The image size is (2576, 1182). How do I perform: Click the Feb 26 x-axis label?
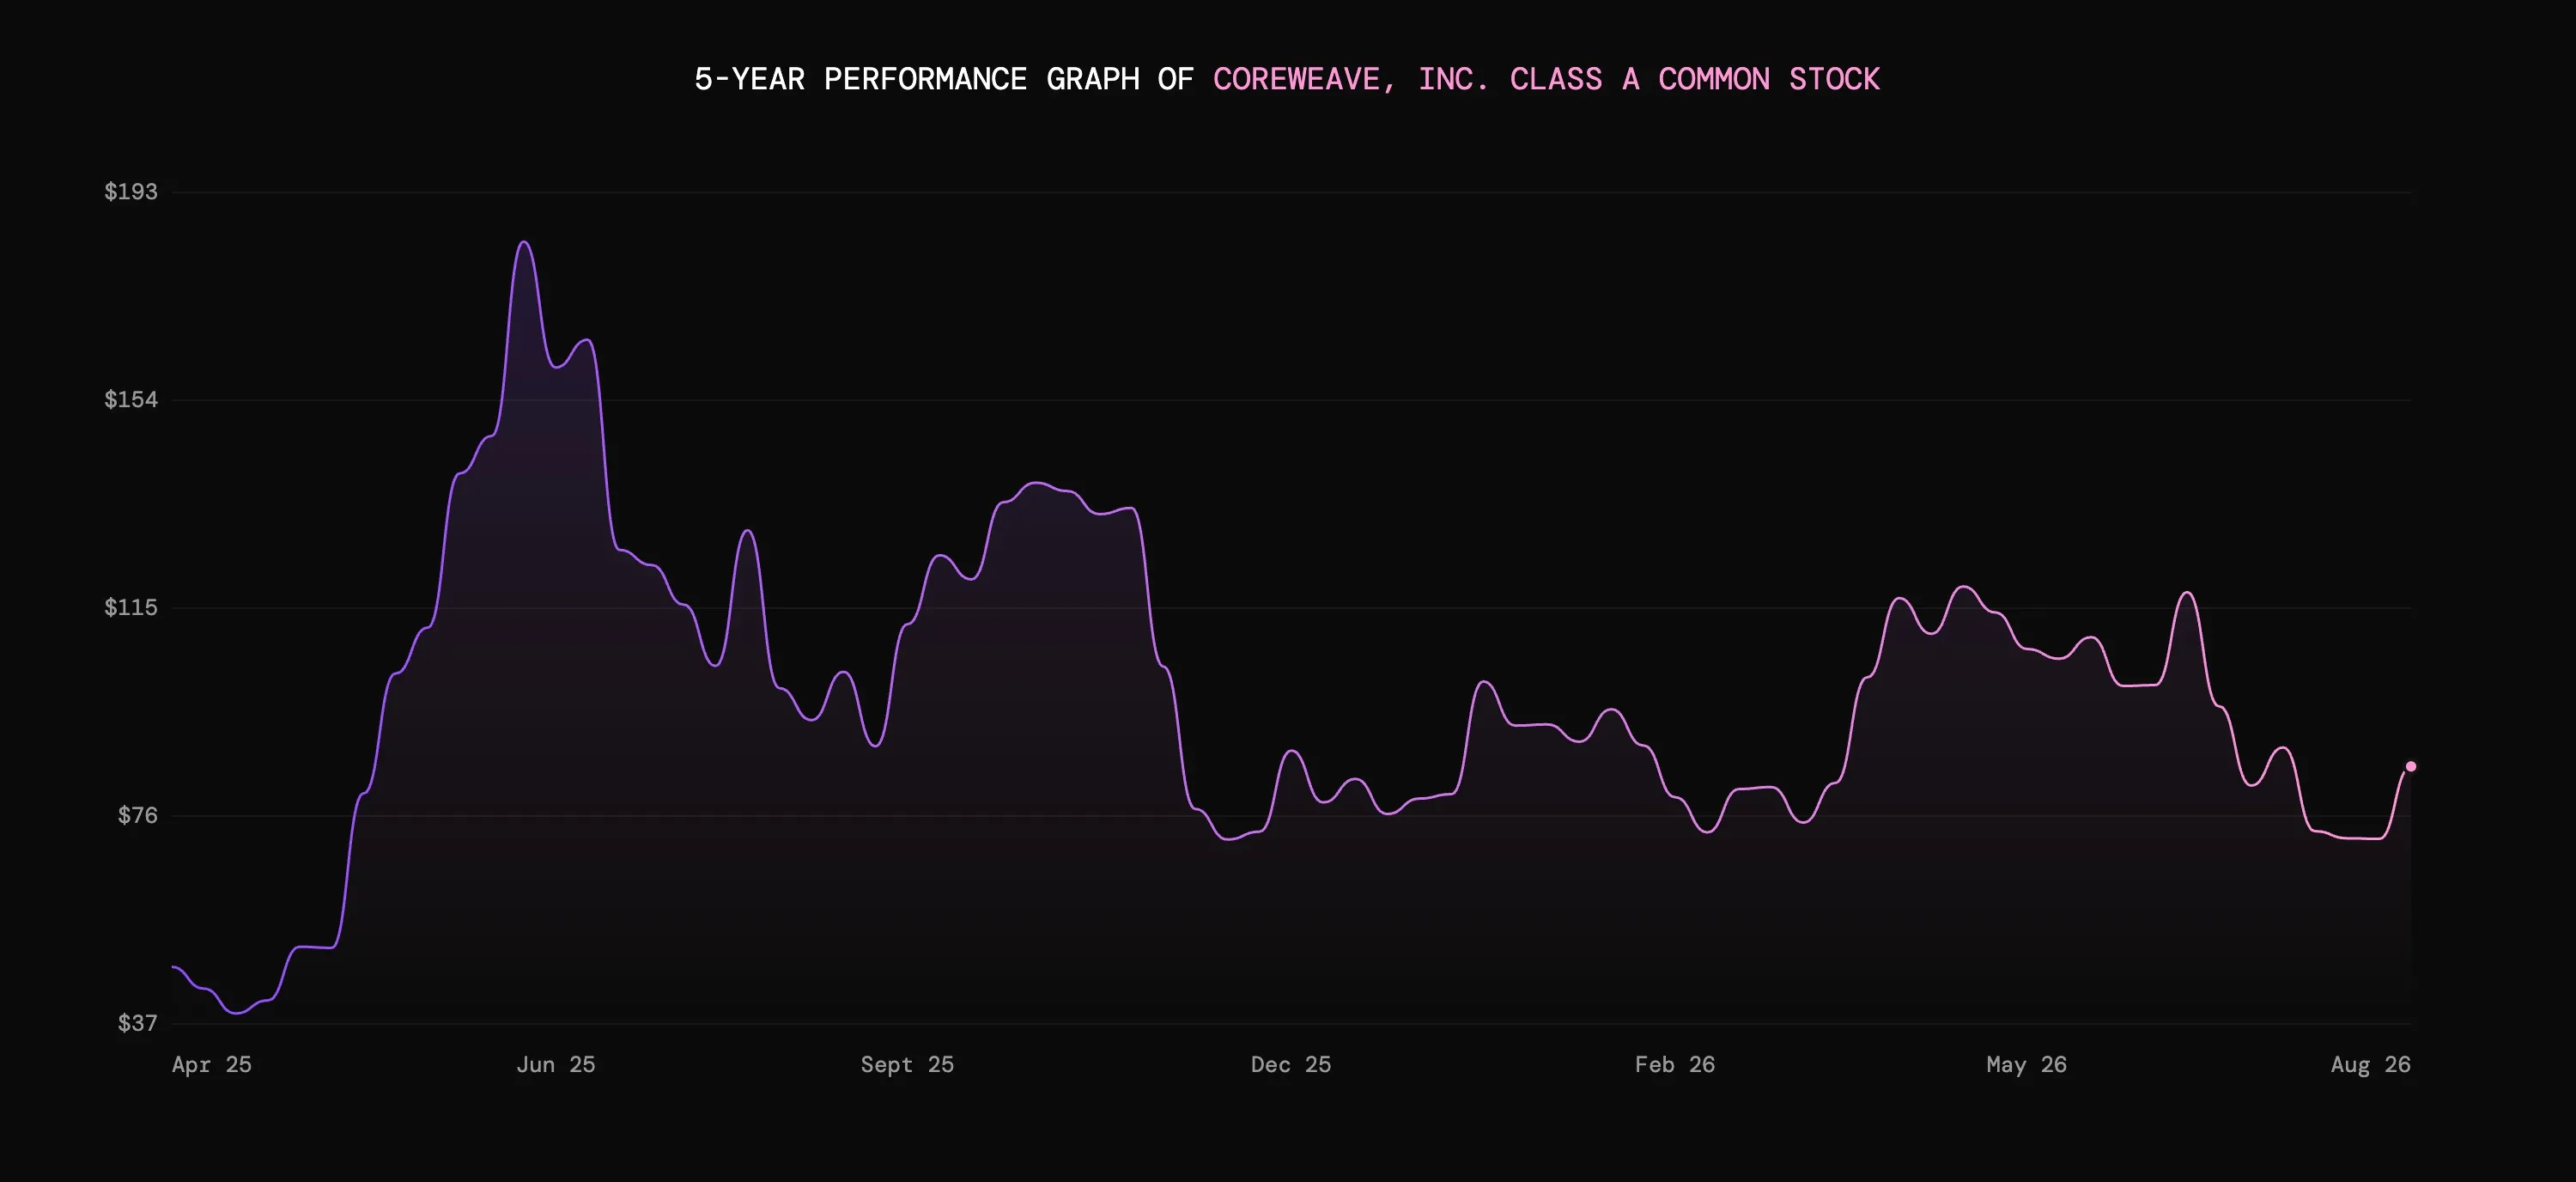(1675, 1065)
